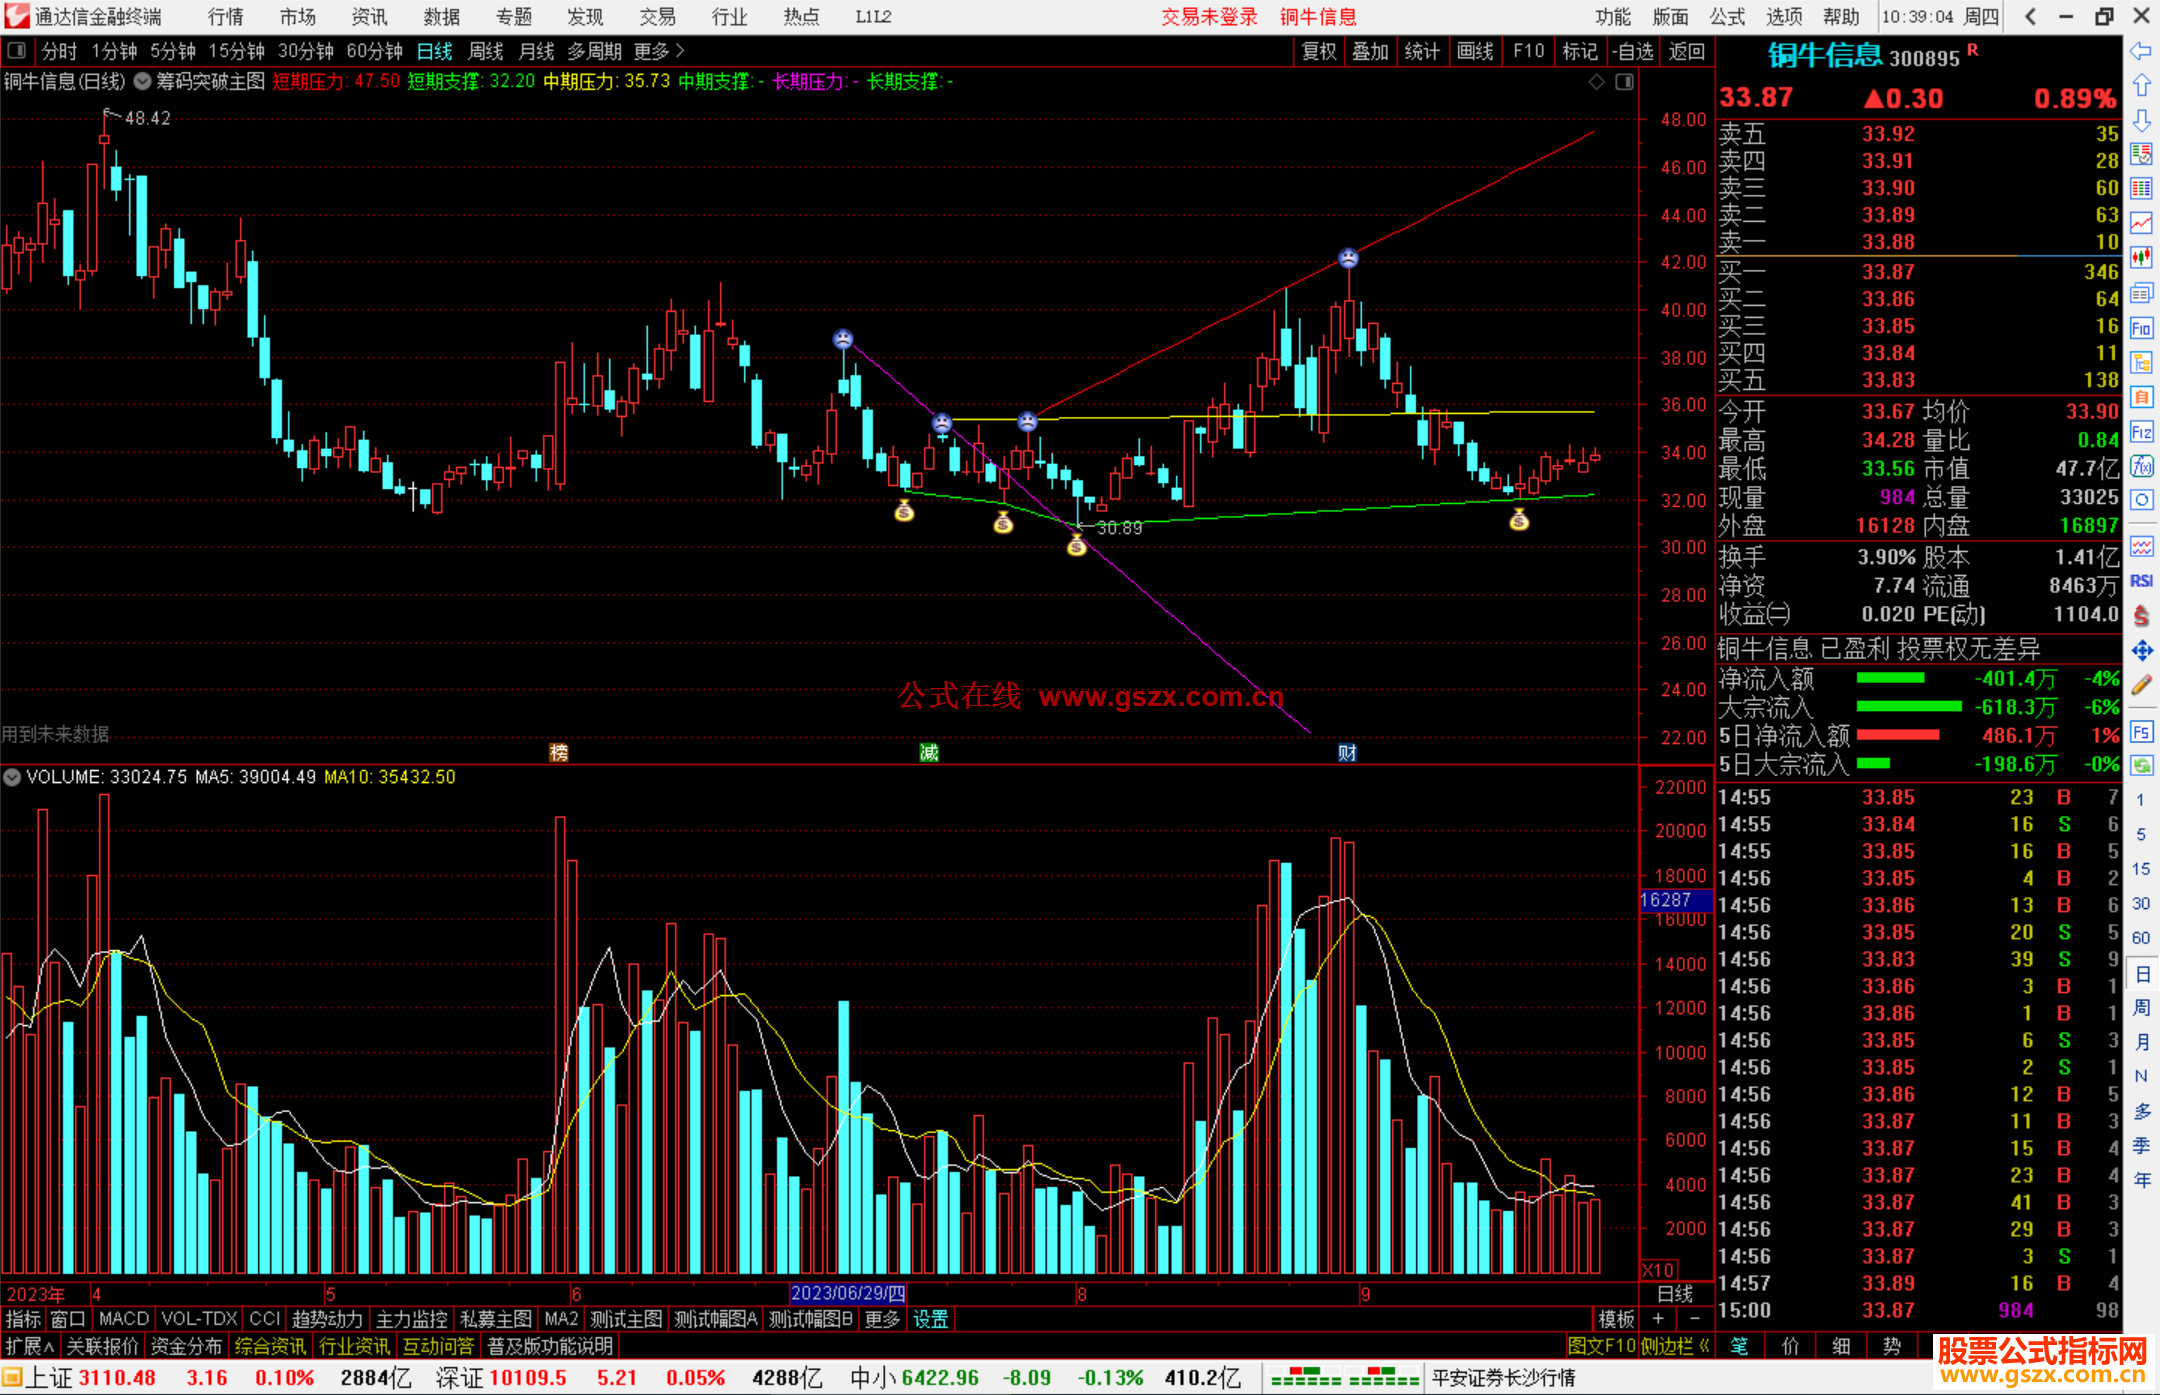Click the 复权 button
This screenshot has width=2160, height=1395.
click(x=1319, y=51)
